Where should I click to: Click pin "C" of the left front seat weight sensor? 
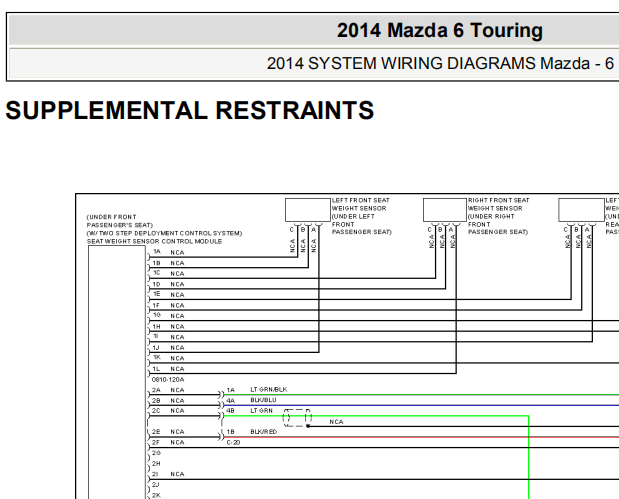[292, 229]
